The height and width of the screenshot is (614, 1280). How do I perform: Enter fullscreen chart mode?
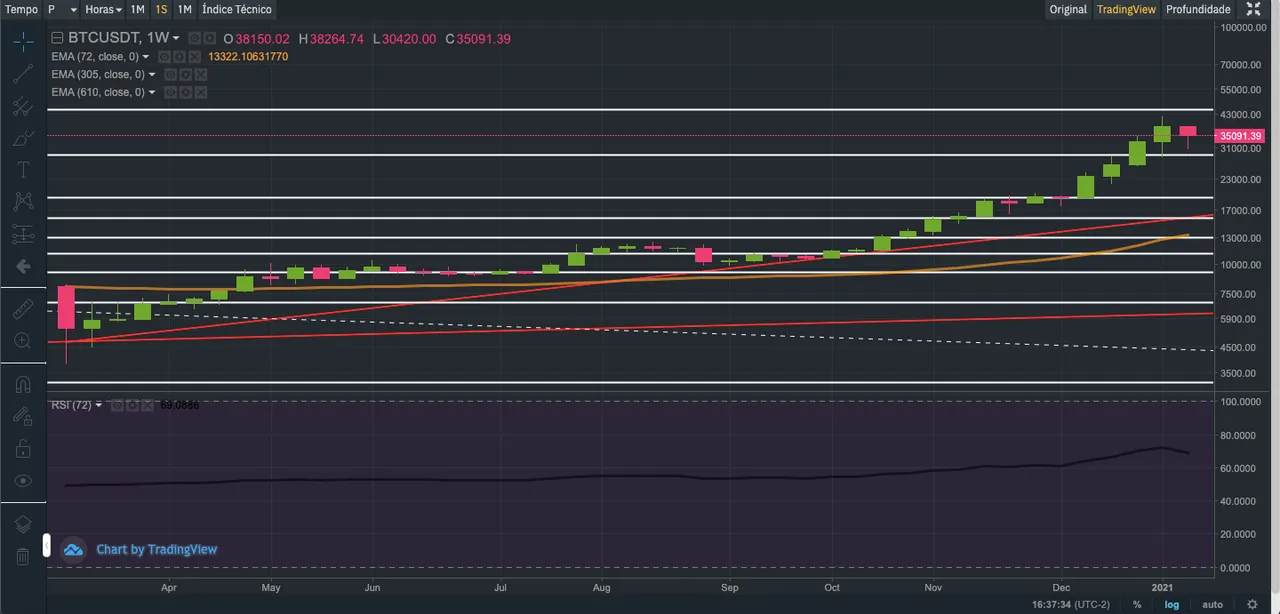1254,9
